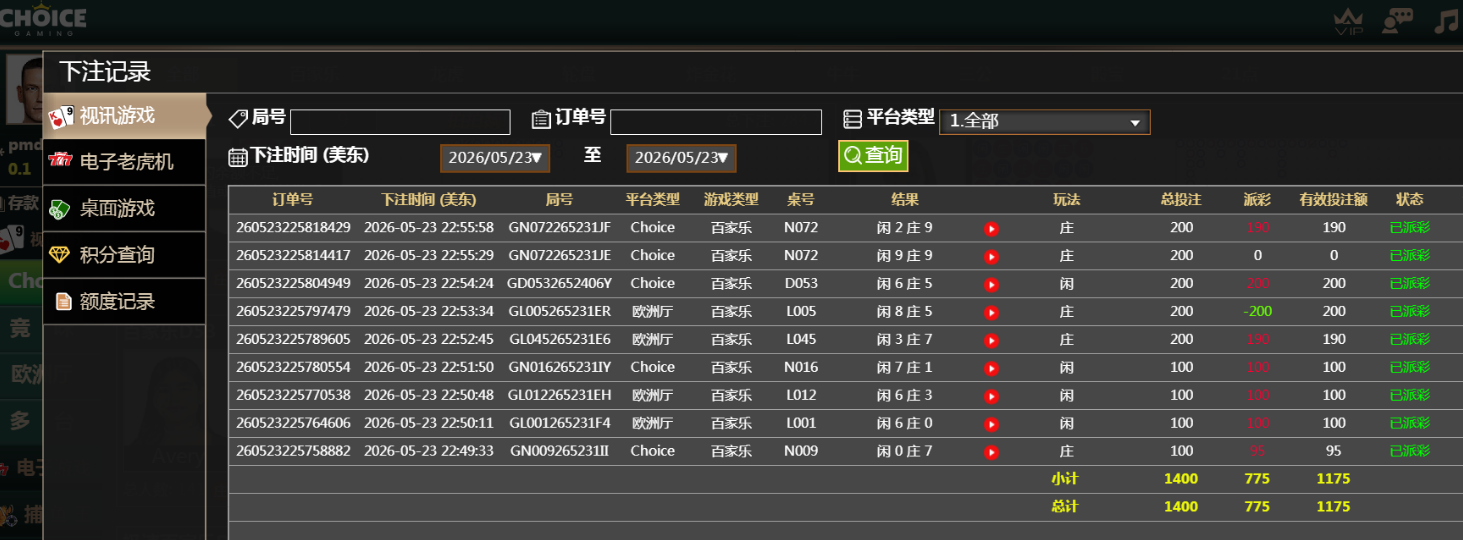Viewport: 1463px width, 540px height.
Task: Play video for order 260523225780554
Action: [x=991, y=368]
